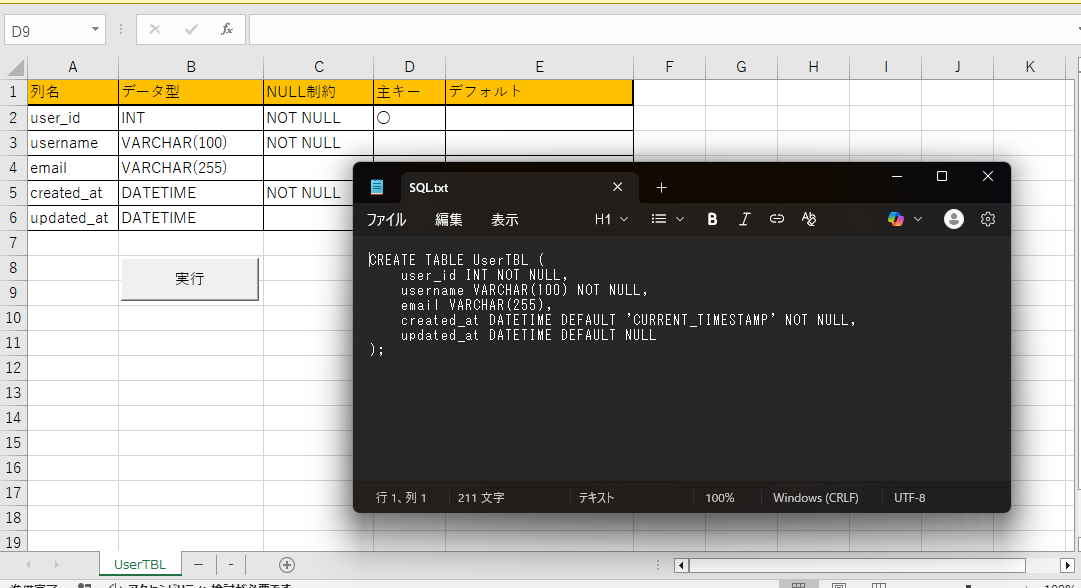The width and height of the screenshot is (1081, 588).
Task: Open Notepad settings gear
Action: click(988, 219)
